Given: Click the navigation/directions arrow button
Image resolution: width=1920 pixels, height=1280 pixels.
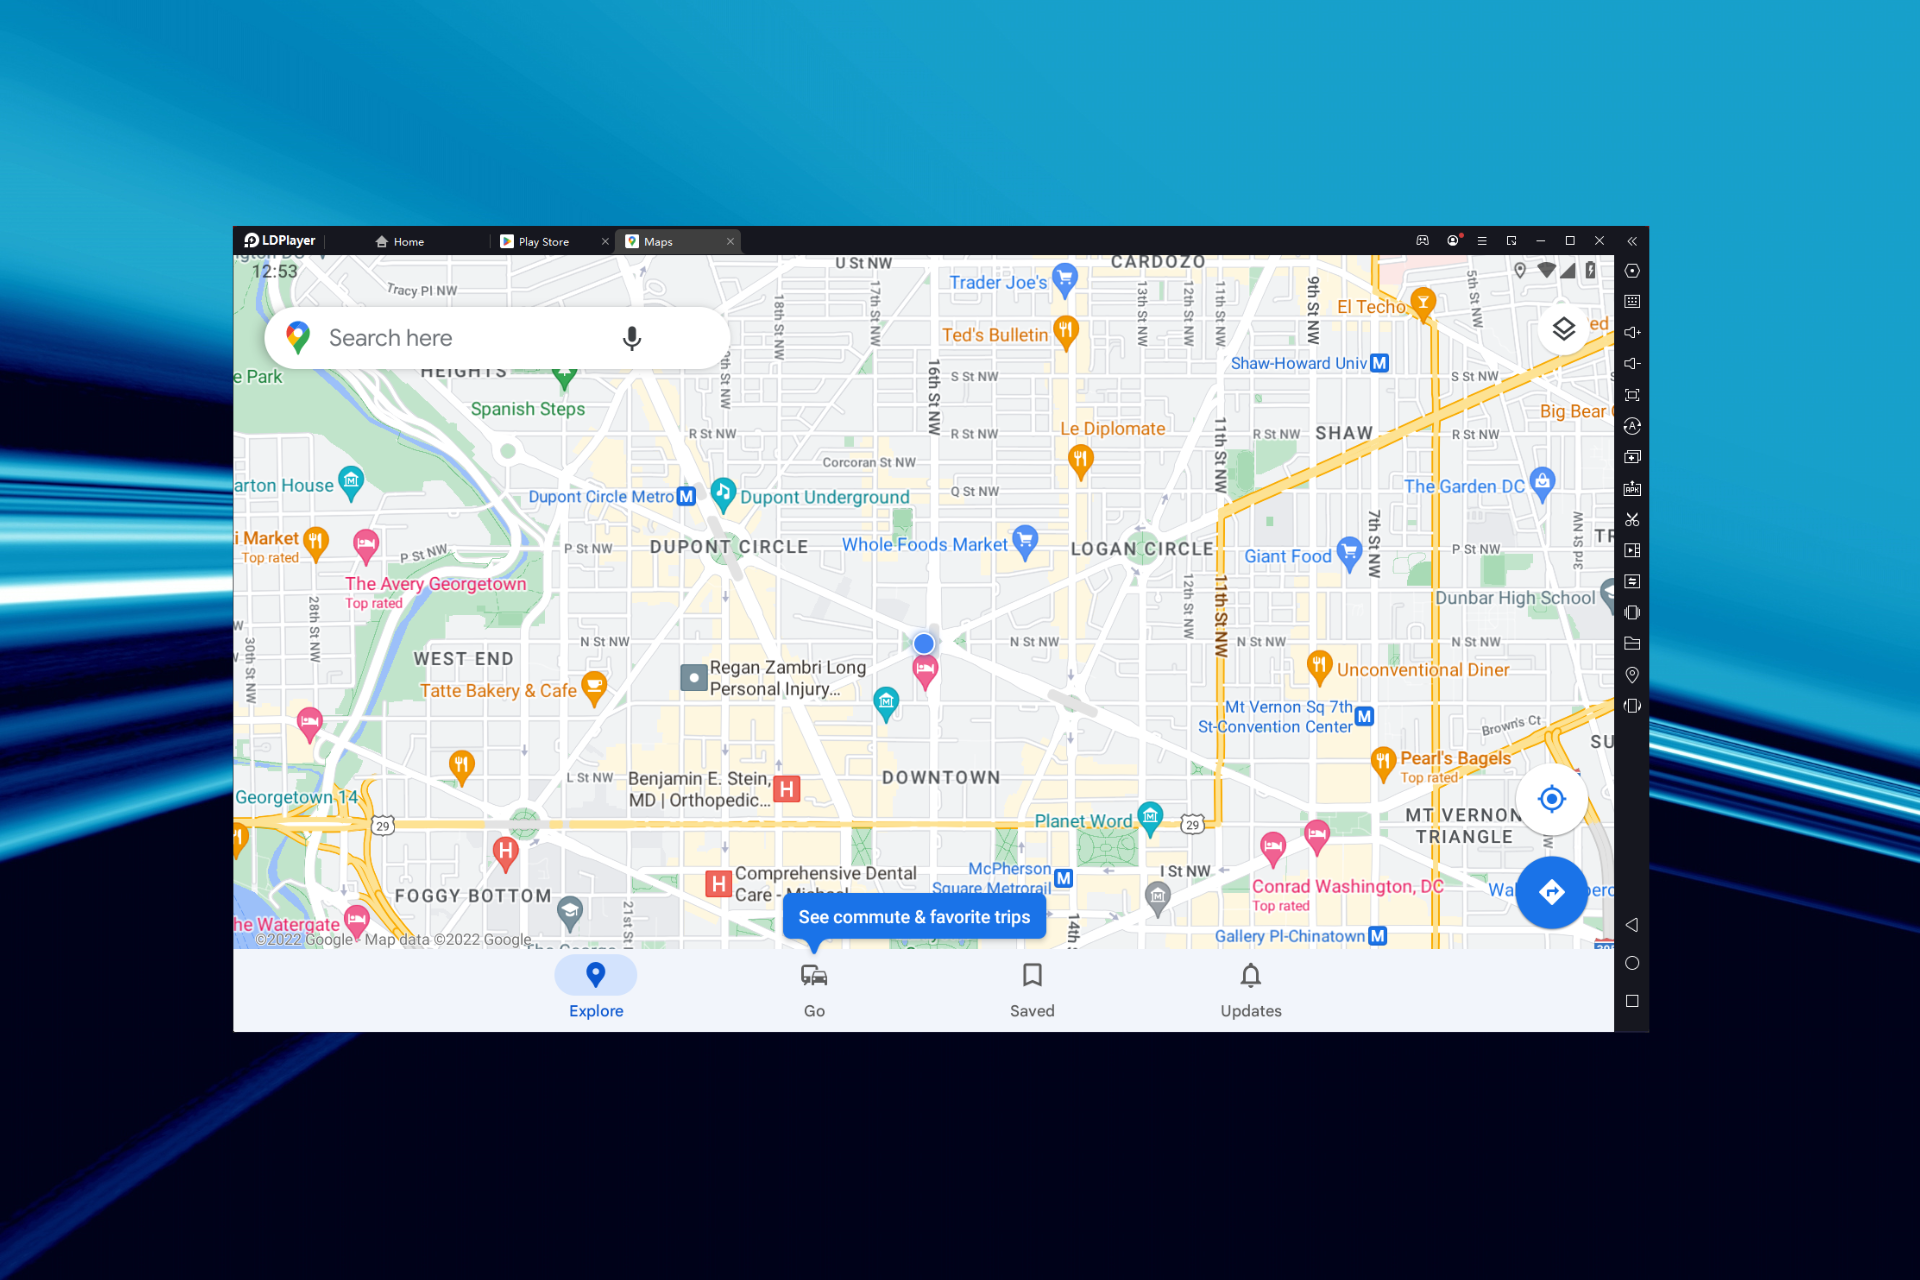Looking at the screenshot, I should (1551, 890).
